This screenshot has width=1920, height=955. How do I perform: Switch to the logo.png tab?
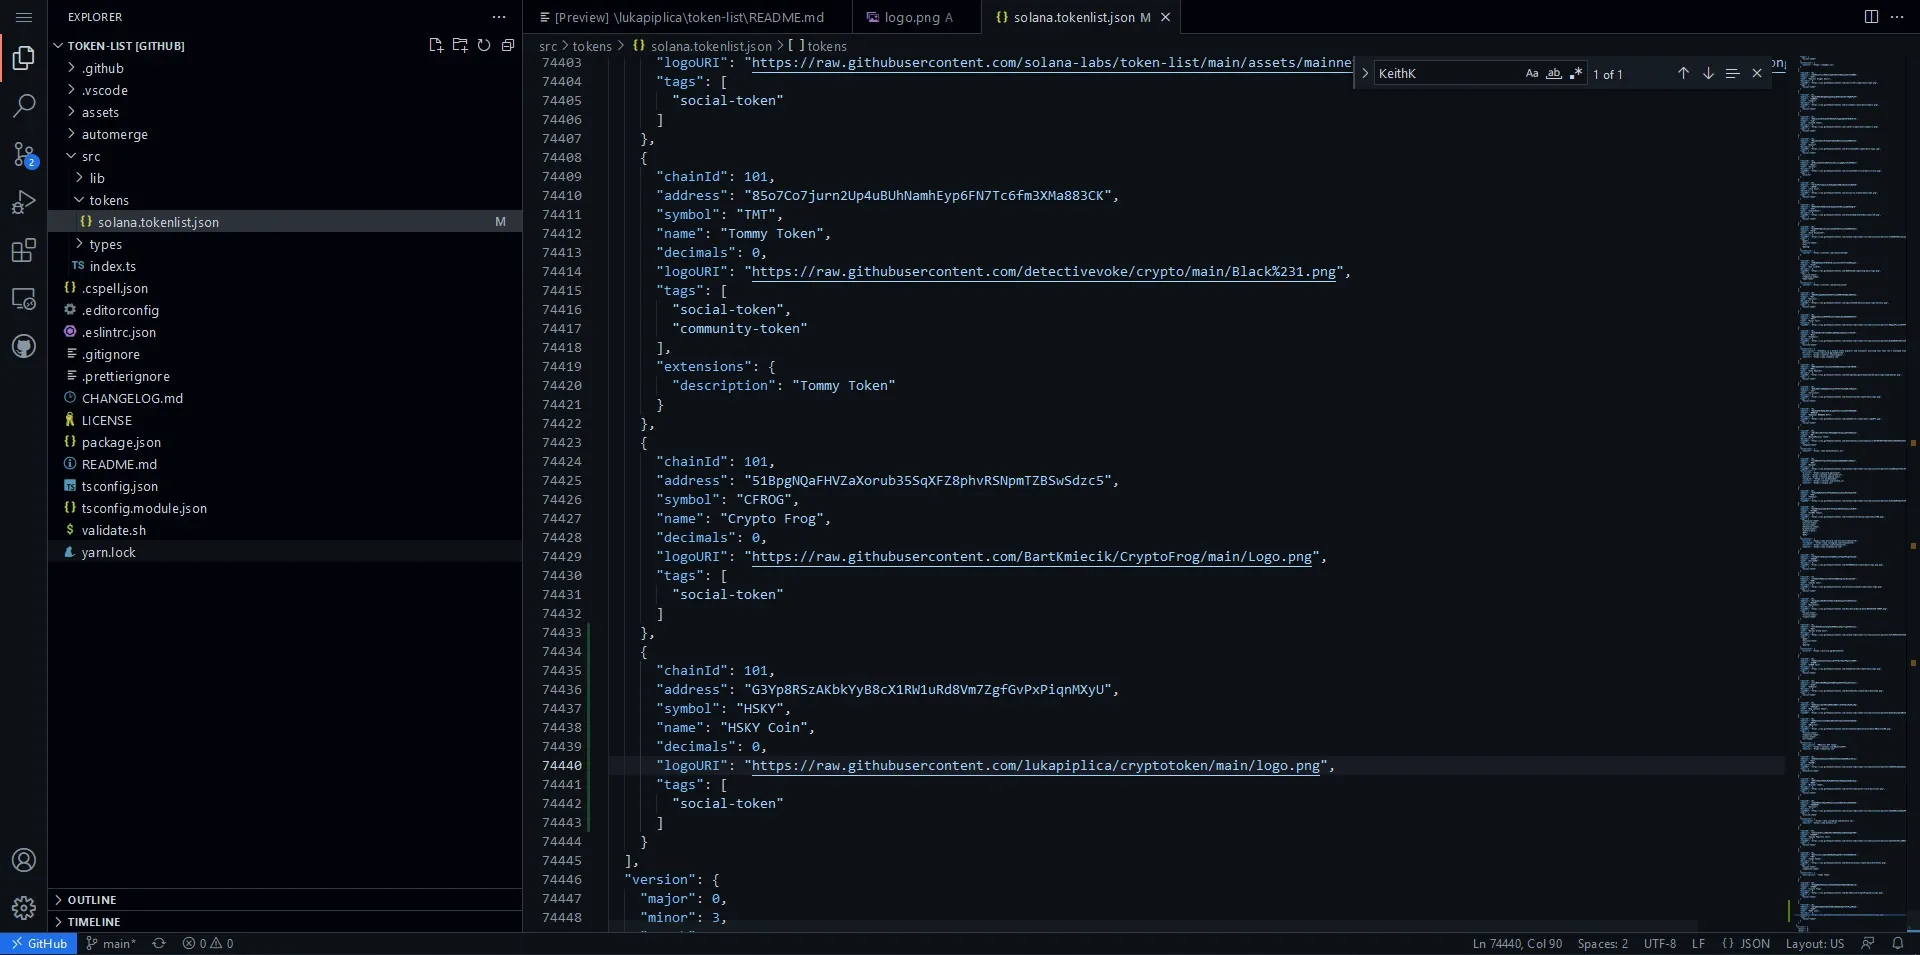917,17
